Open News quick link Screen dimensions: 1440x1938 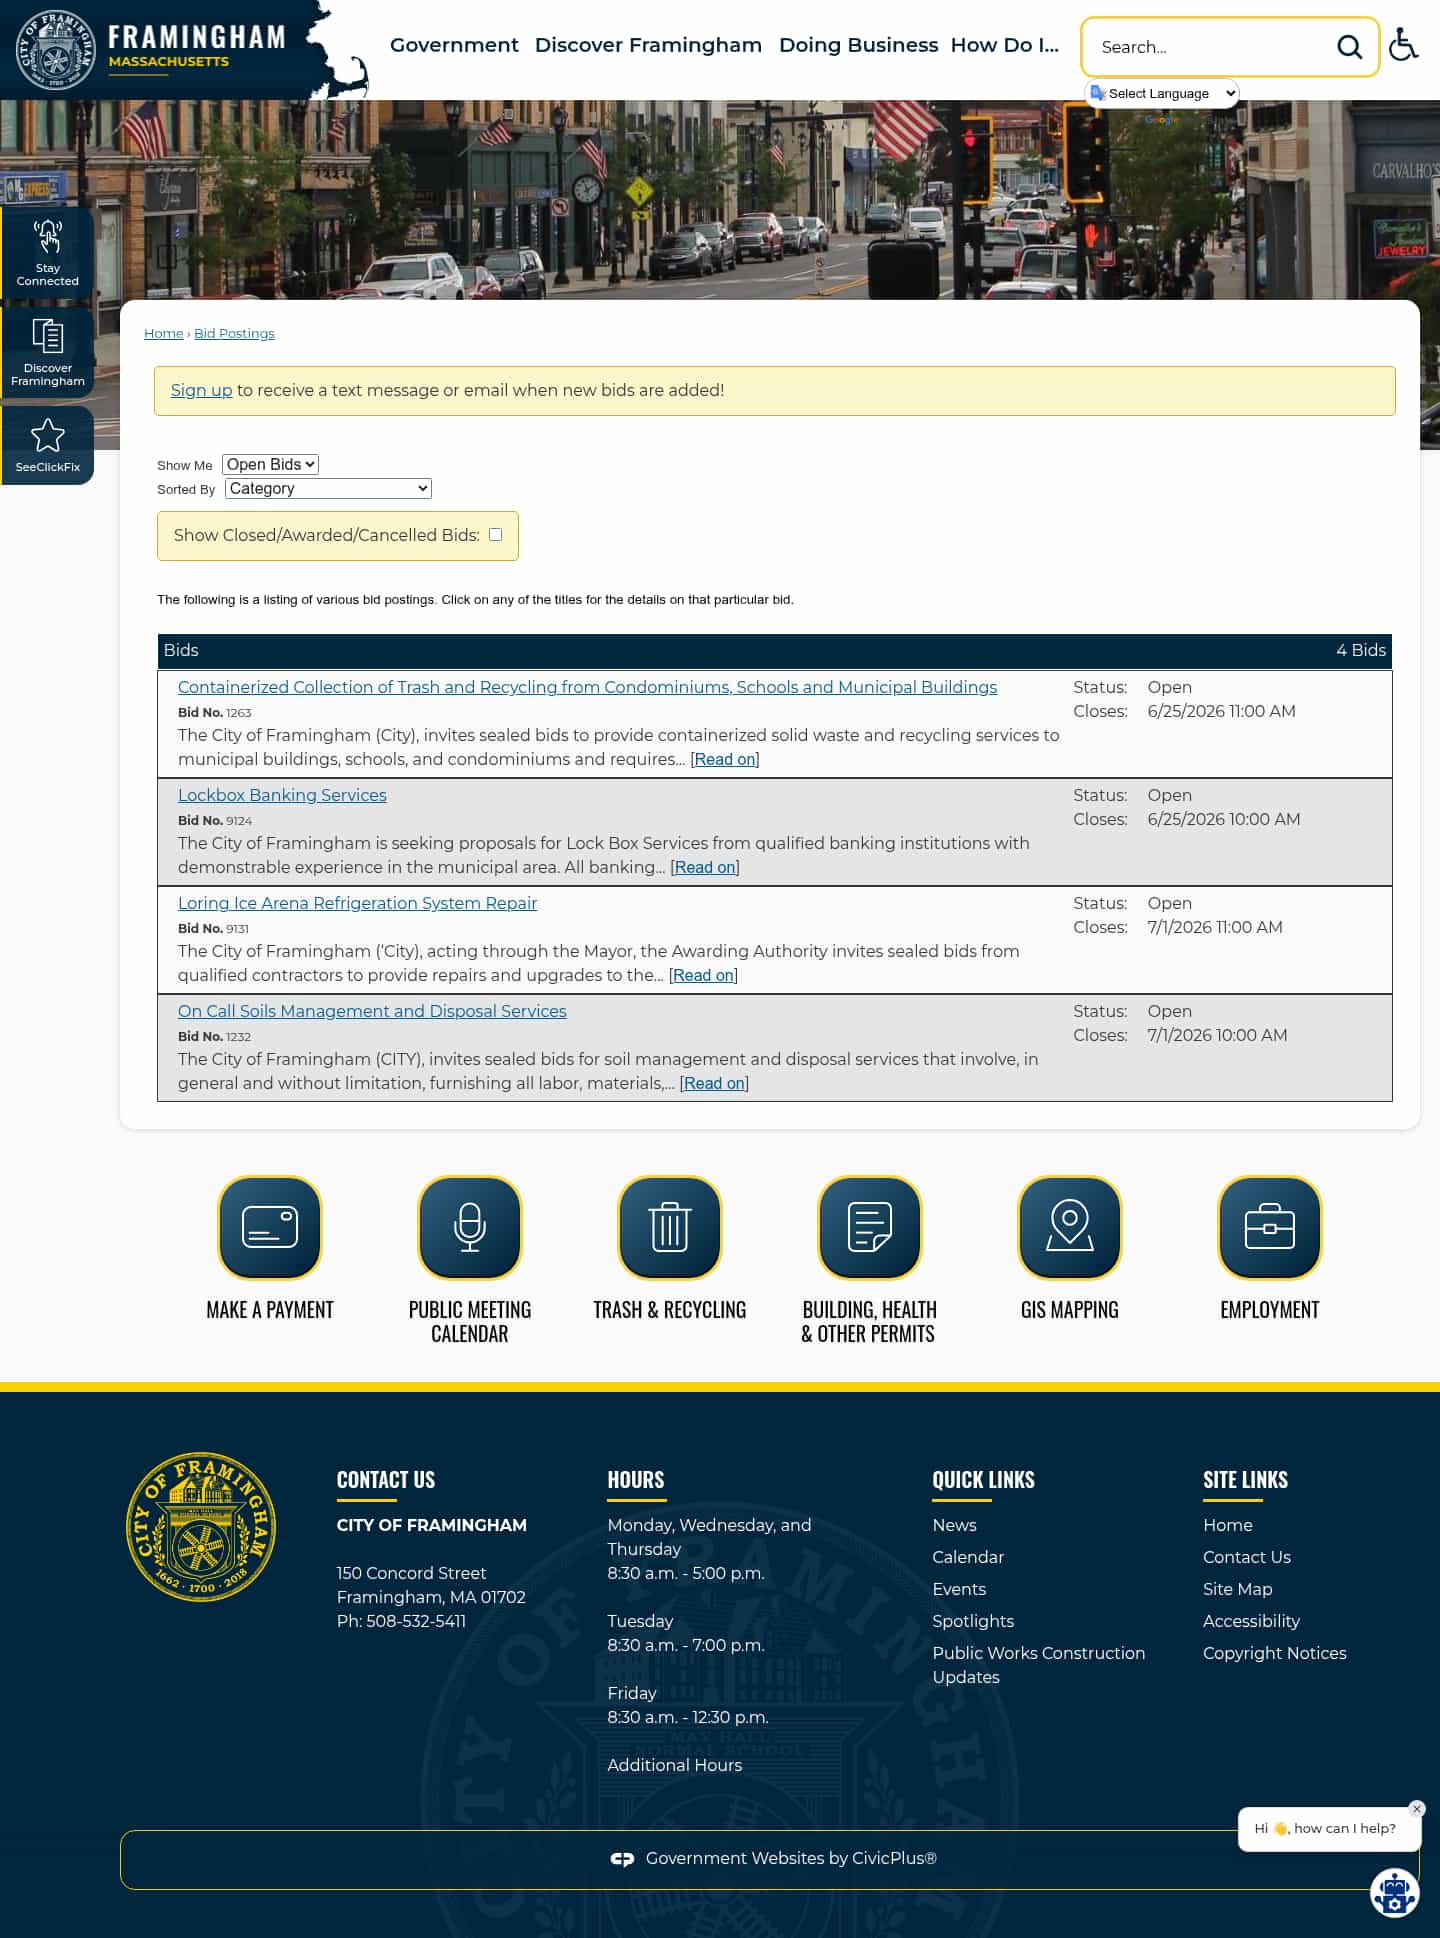954,1525
